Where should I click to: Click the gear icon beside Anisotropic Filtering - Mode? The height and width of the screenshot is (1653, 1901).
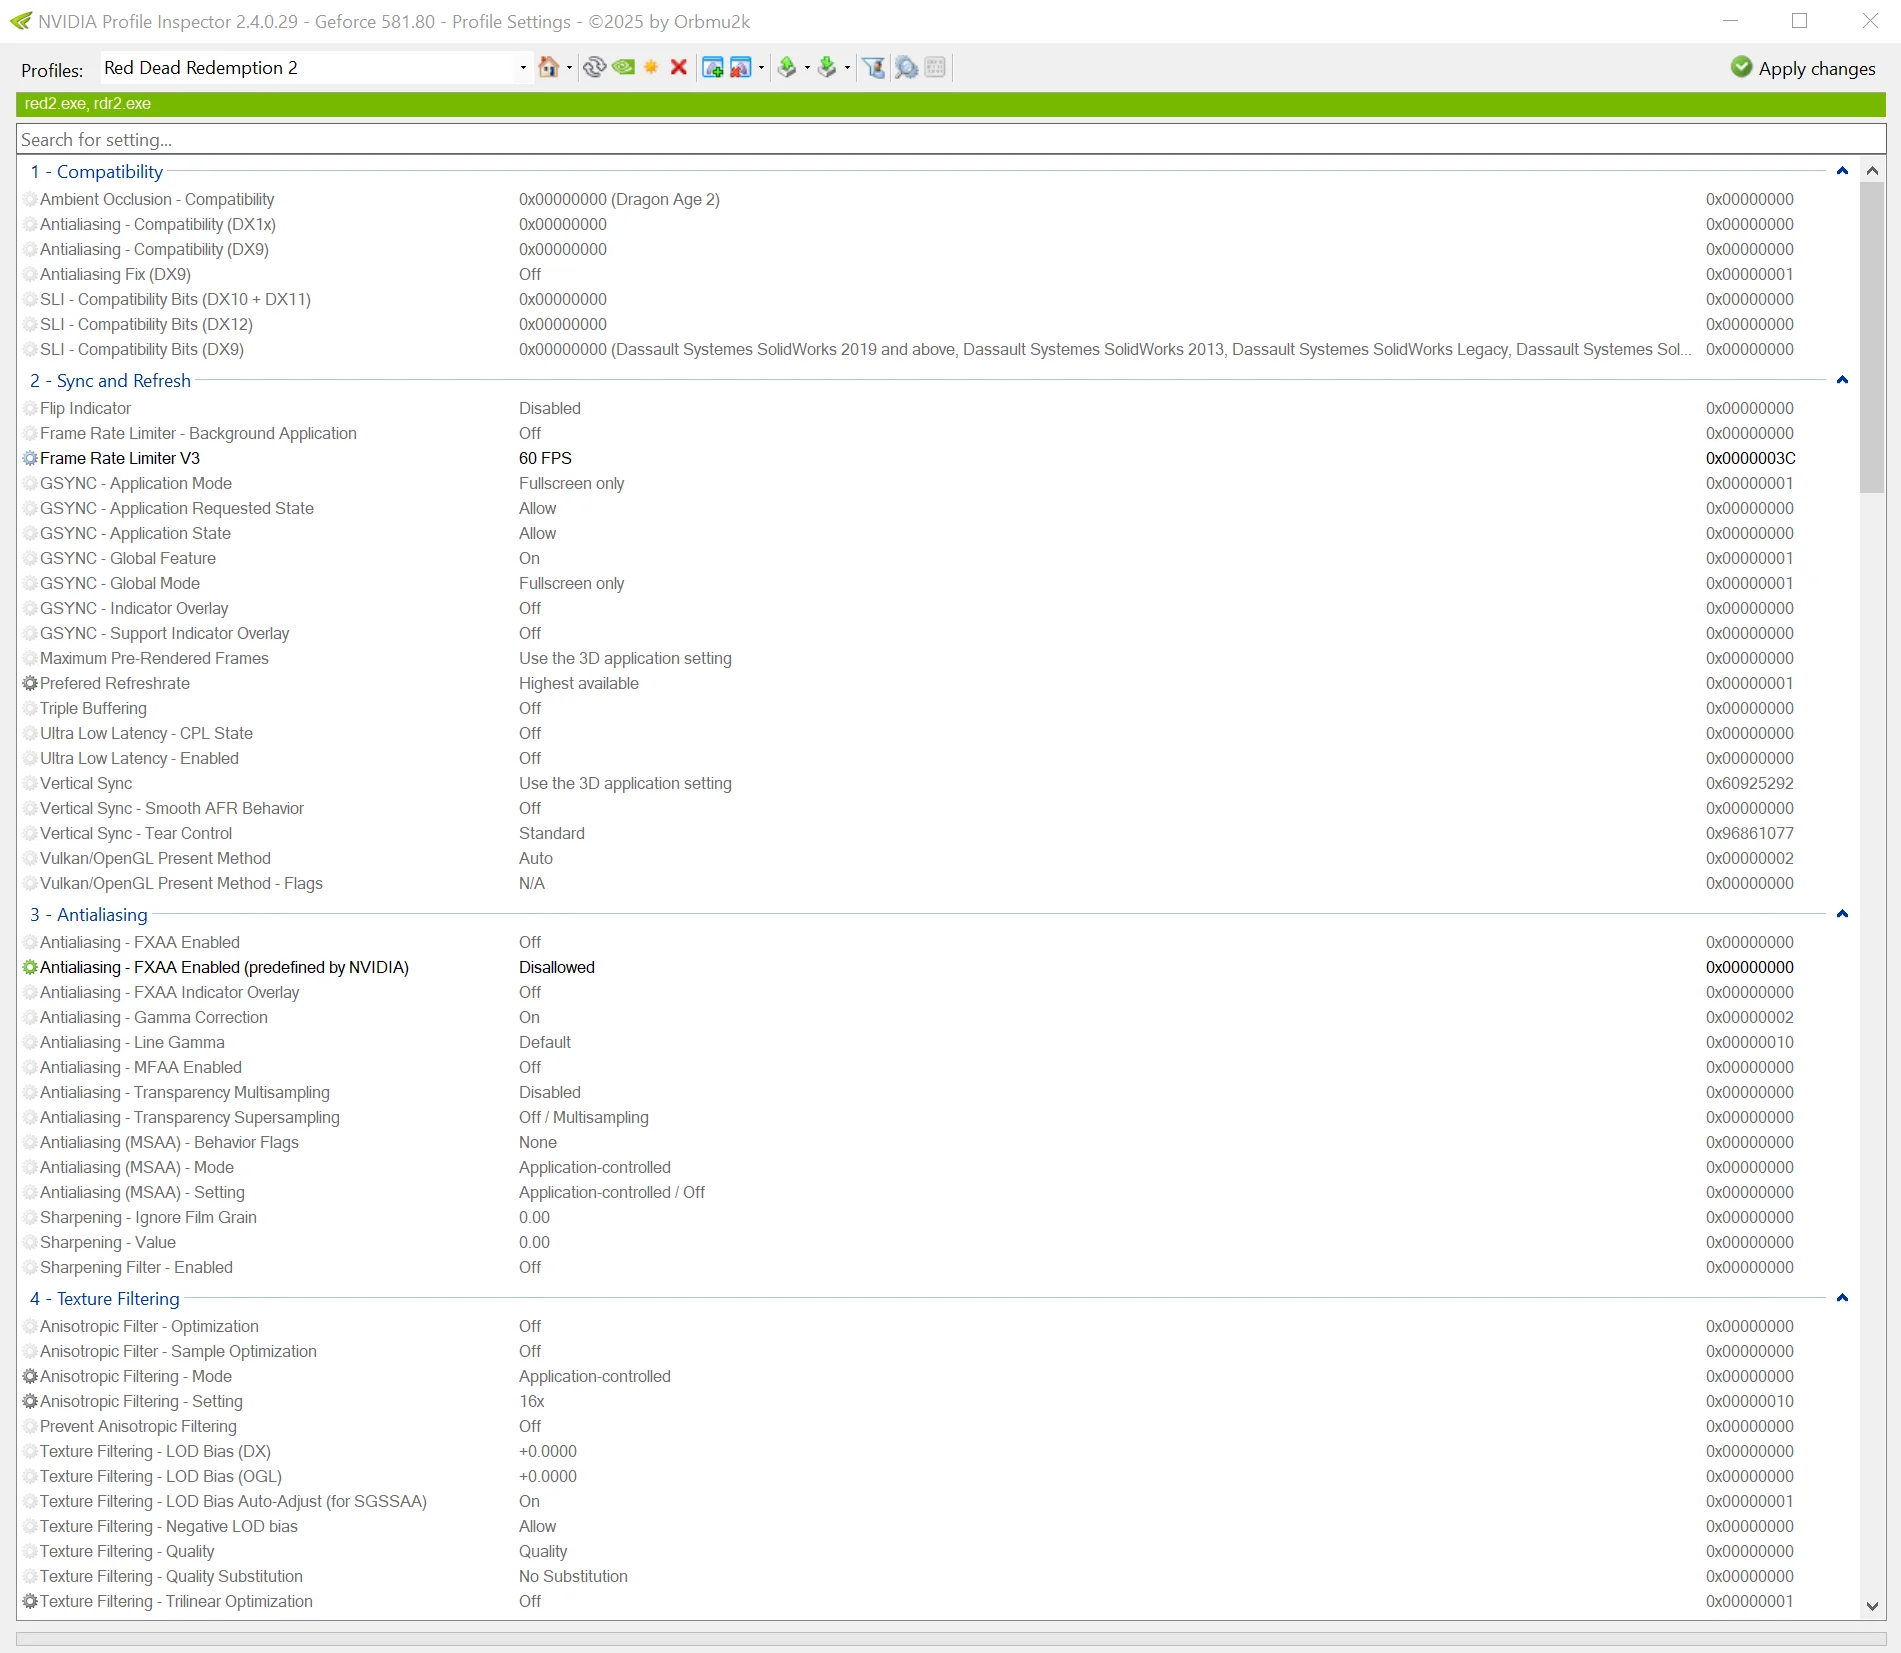pos(30,1376)
